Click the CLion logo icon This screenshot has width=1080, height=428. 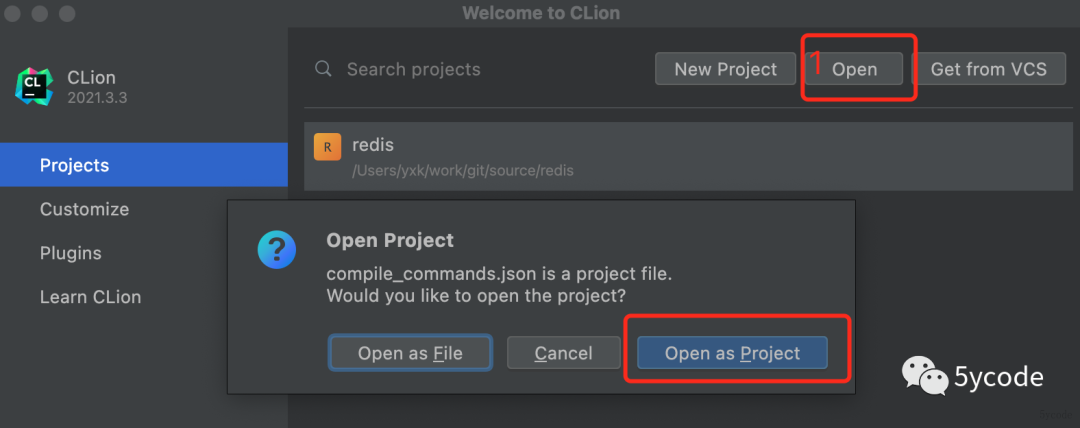tap(34, 86)
